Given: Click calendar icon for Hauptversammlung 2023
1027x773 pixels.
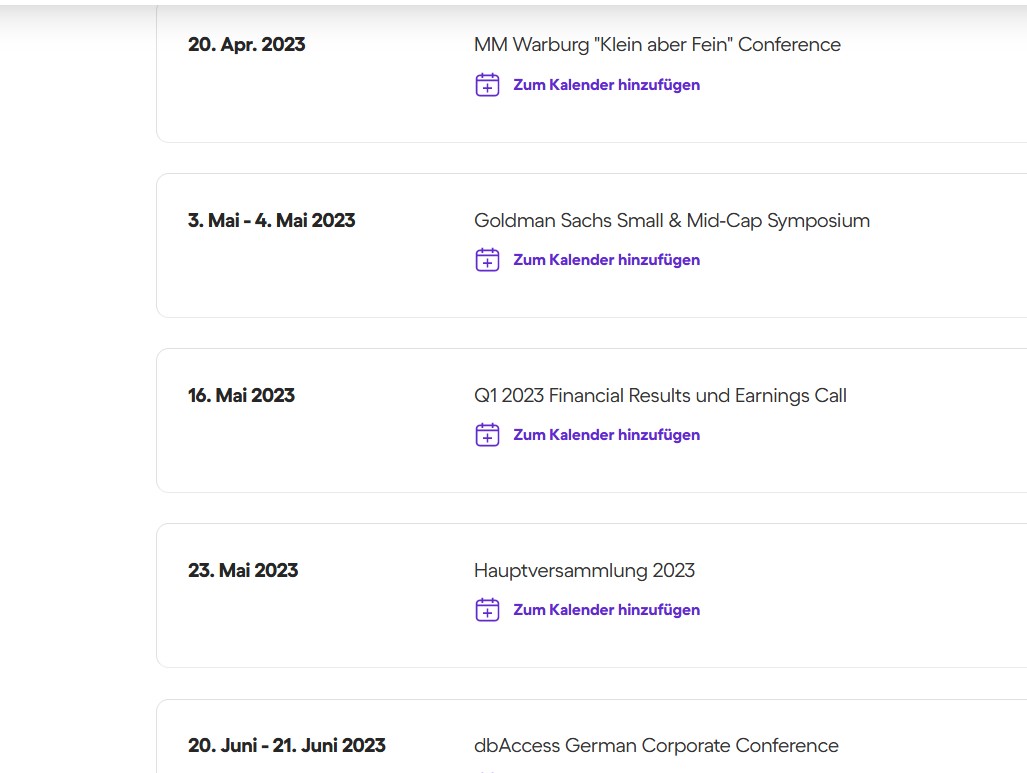Looking at the screenshot, I should (487, 610).
